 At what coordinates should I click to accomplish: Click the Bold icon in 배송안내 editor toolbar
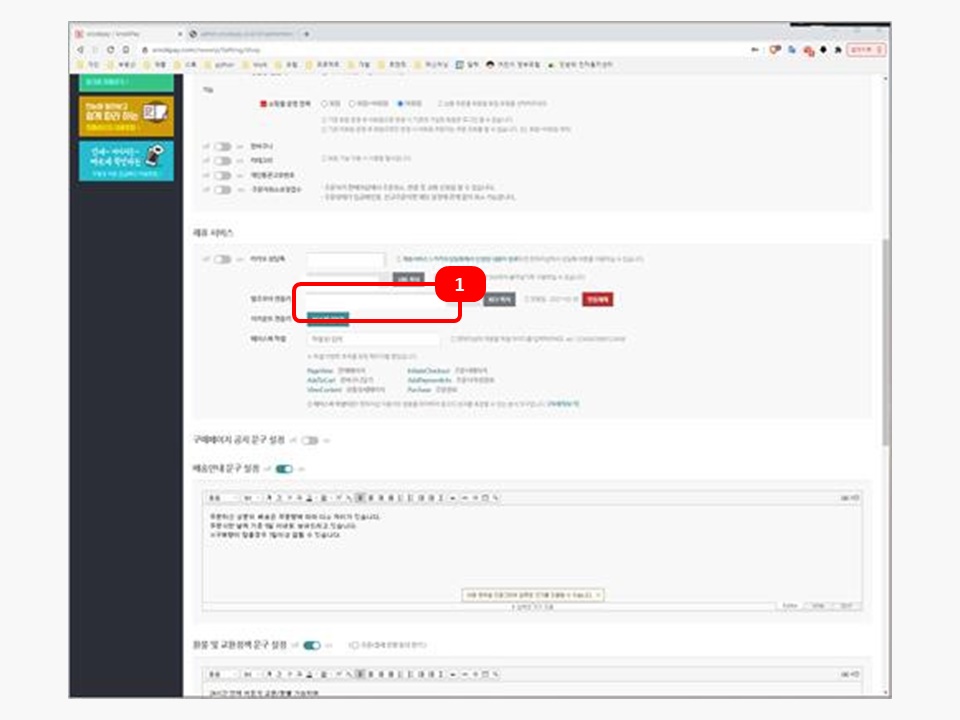pyautogui.click(x=270, y=497)
